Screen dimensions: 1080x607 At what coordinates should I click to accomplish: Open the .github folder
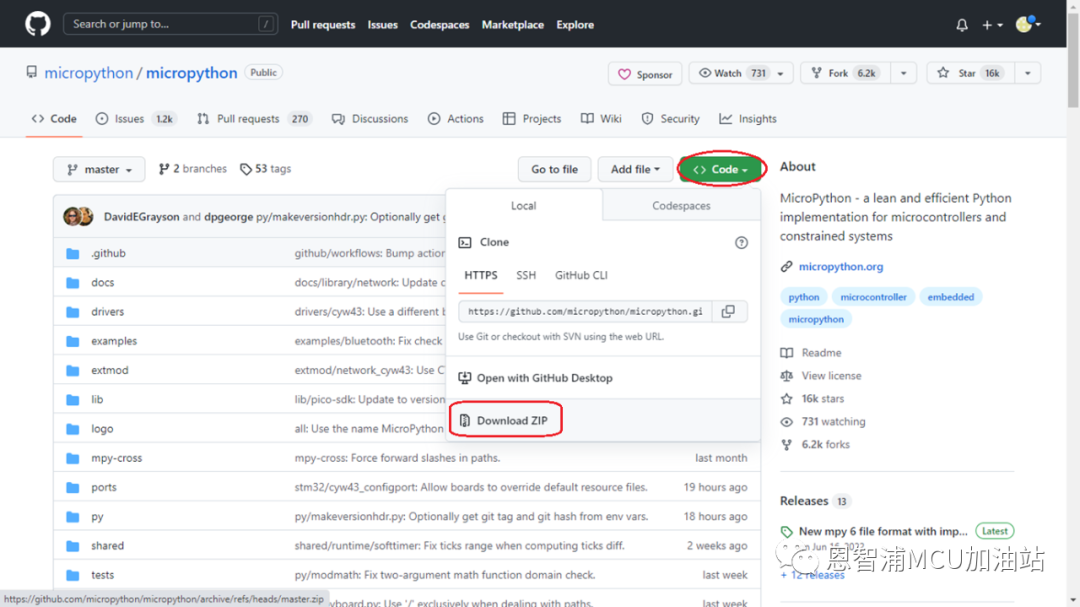click(x=109, y=253)
